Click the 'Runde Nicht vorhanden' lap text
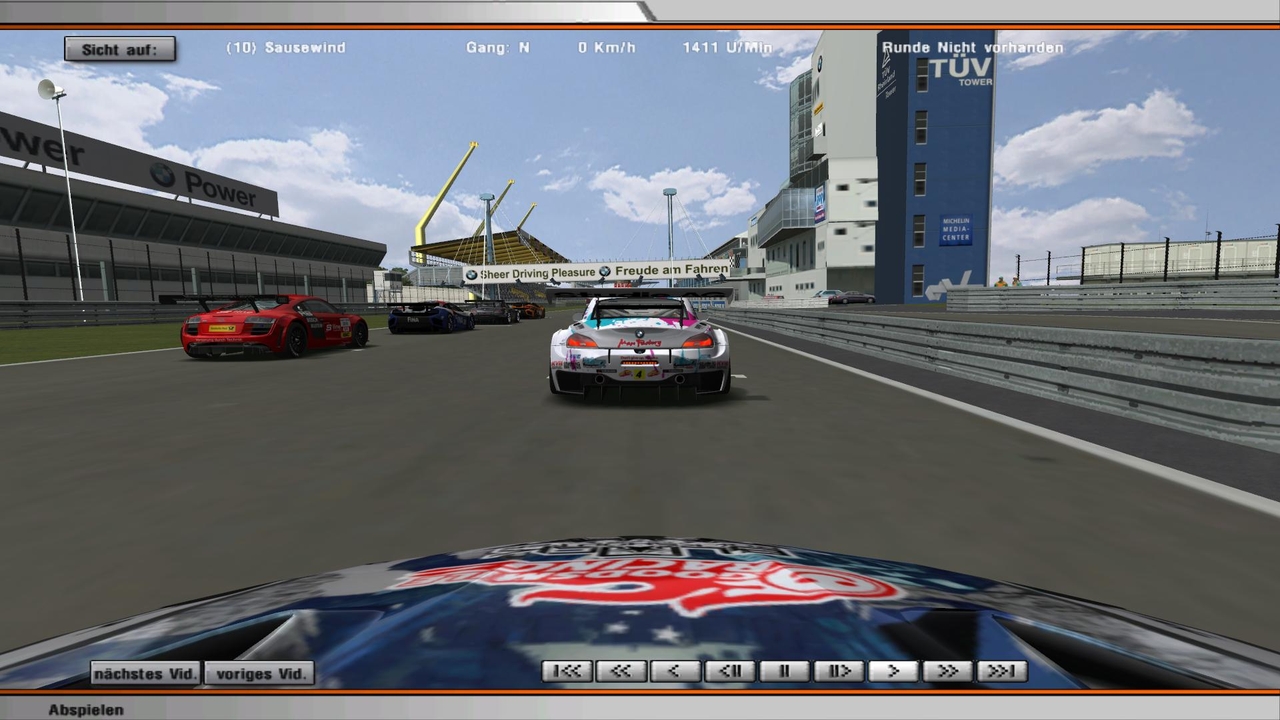This screenshot has height=720, width=1280. tap(972, 48)
